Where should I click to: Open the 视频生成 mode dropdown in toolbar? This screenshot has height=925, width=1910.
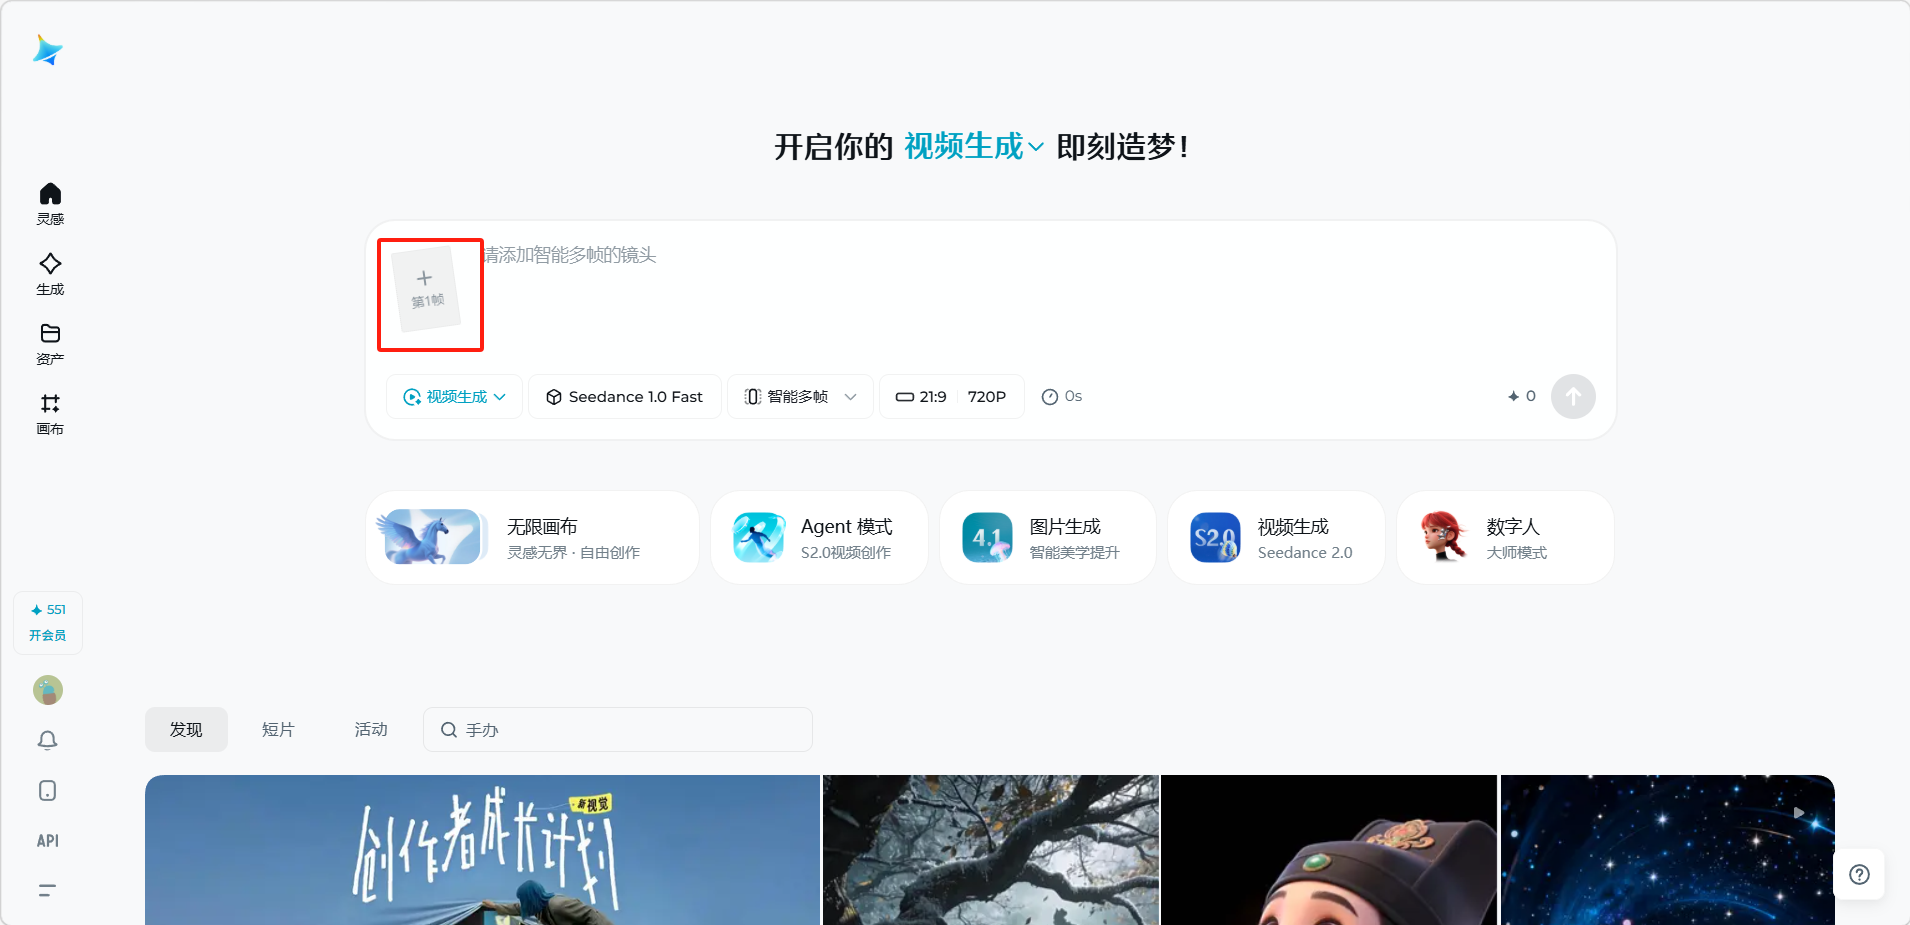point(454,397)
